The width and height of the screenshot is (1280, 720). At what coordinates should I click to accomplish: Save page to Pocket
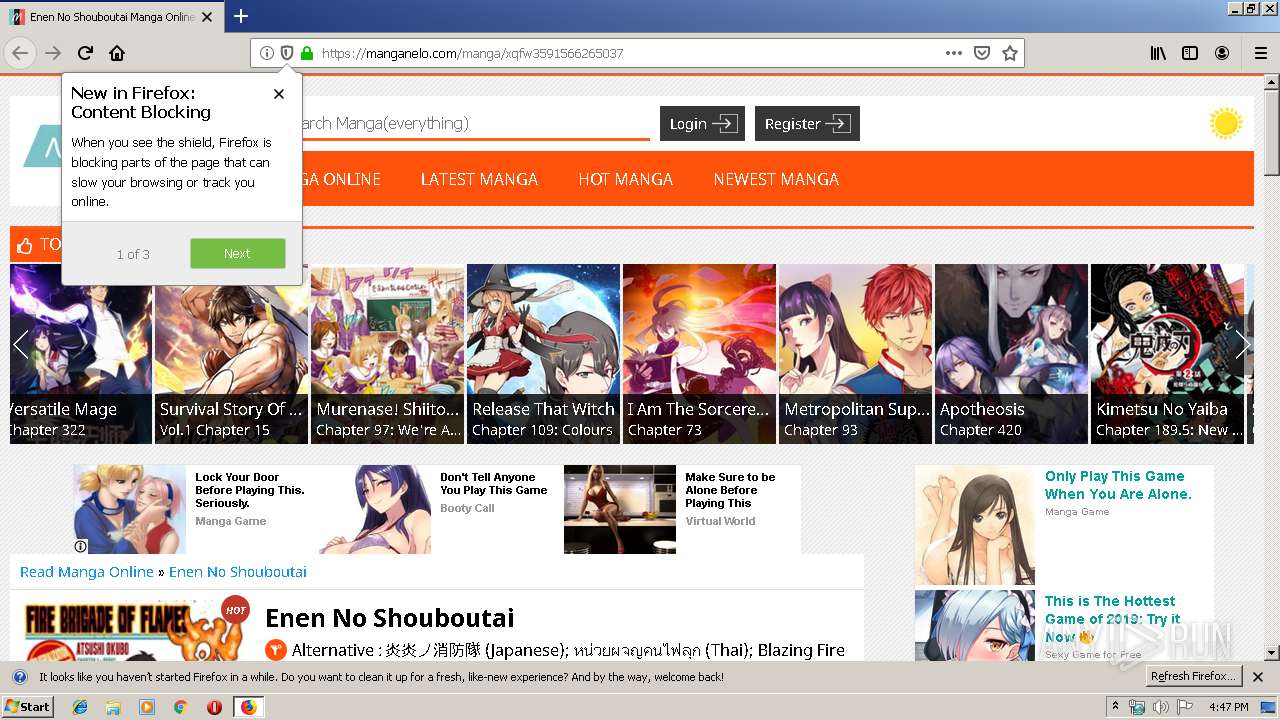click(982, 53)
